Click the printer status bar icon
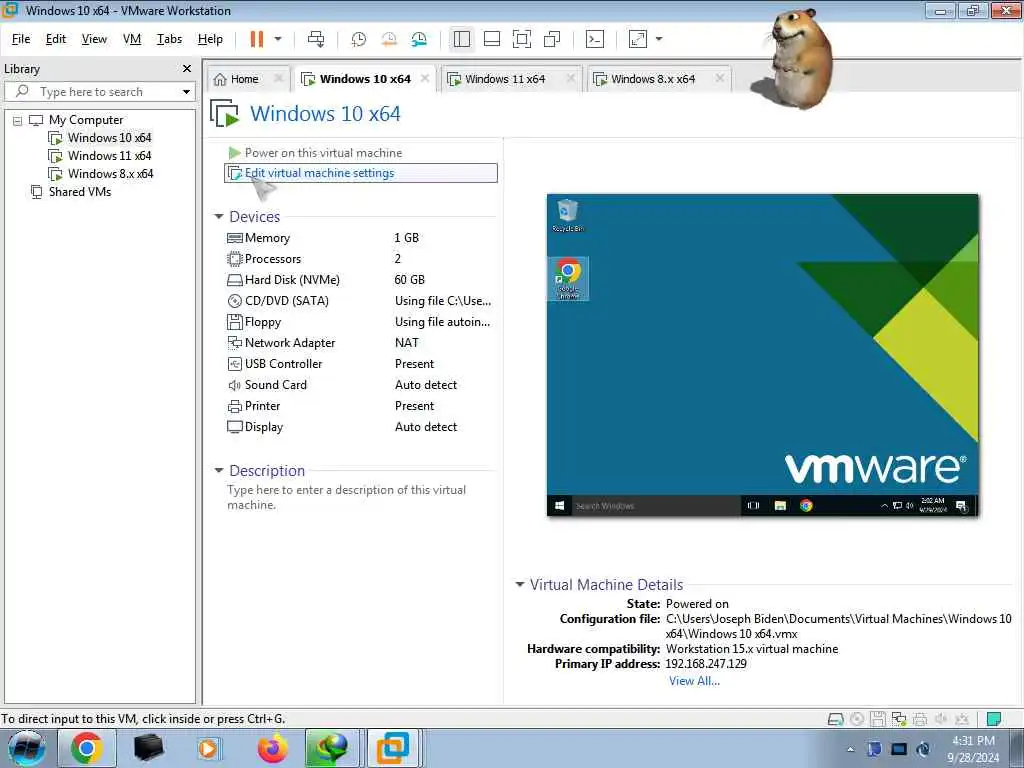1024x768 pixels. (920, 719)
